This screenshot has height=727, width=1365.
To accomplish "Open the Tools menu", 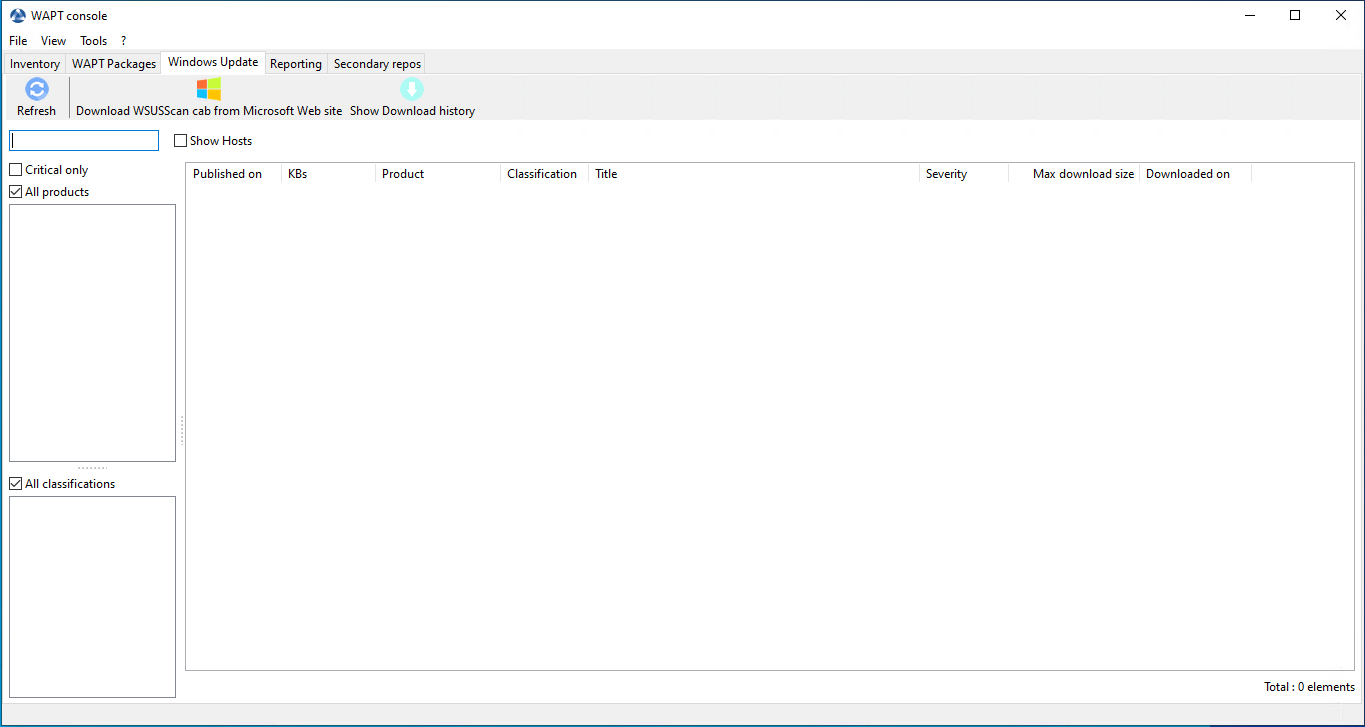I will [x=93, y=40].
